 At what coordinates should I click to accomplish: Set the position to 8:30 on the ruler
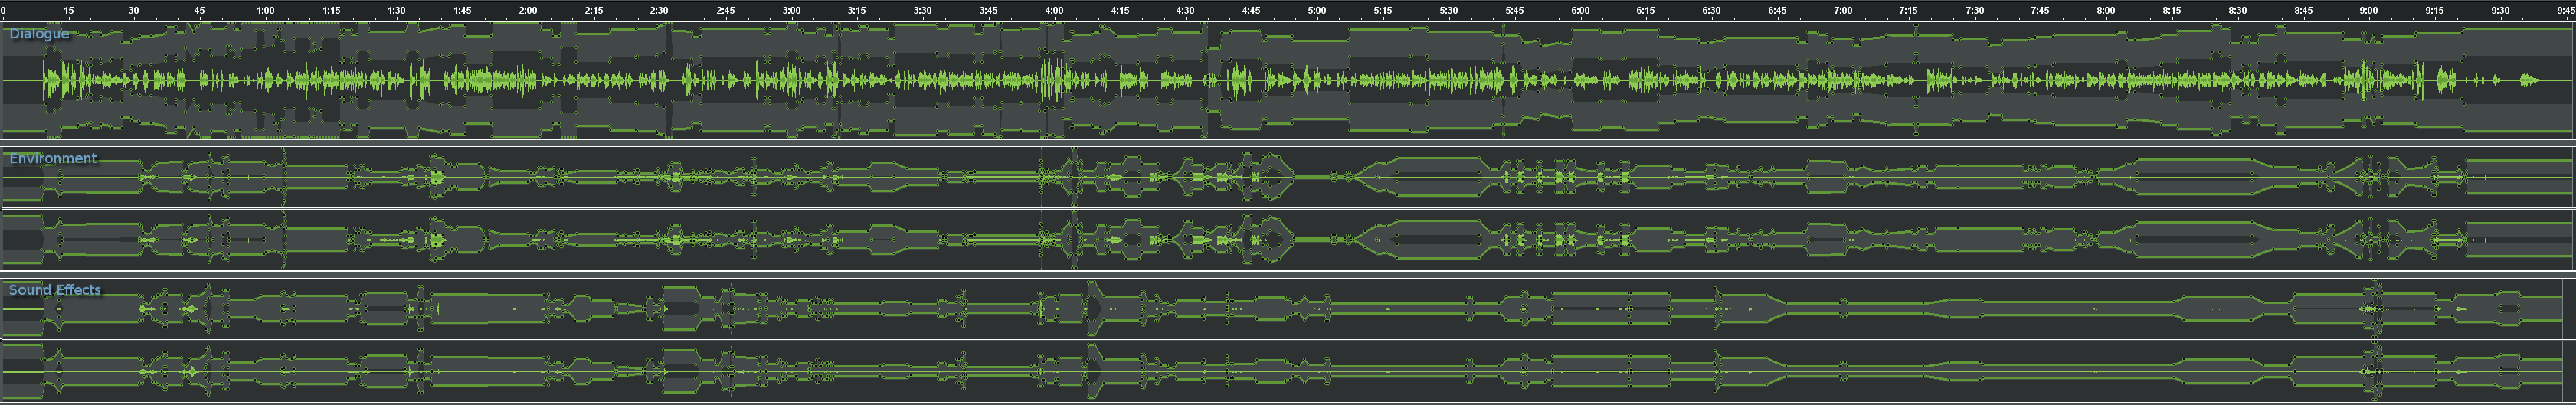tap(2237, 11)
